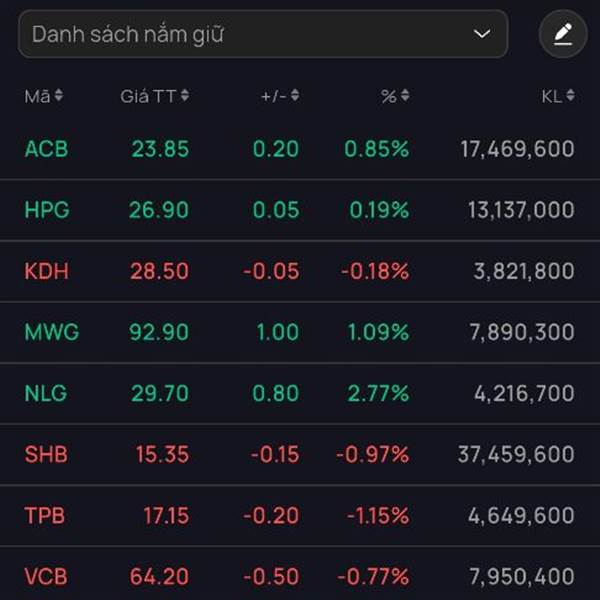
Task: Open the HPG stock ticker
Action: click(x=47, y=210)
